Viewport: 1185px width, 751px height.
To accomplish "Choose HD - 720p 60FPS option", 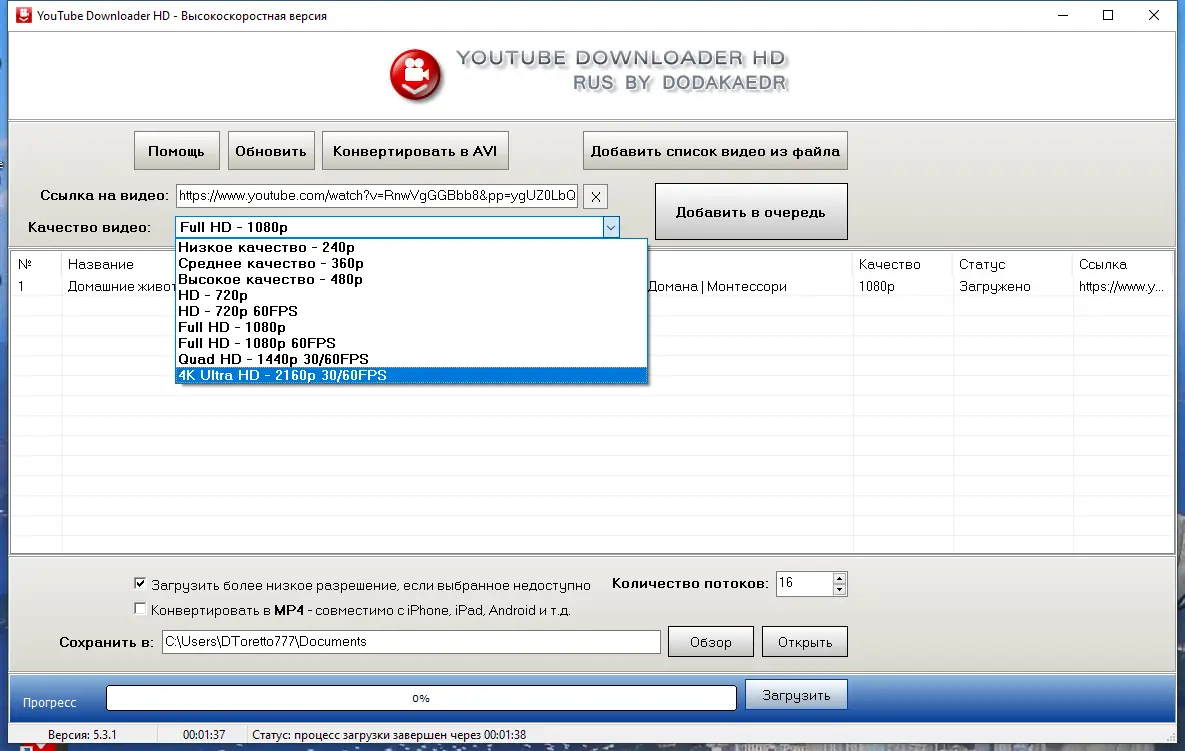I will pyautogui.click(x=411, y=311).
